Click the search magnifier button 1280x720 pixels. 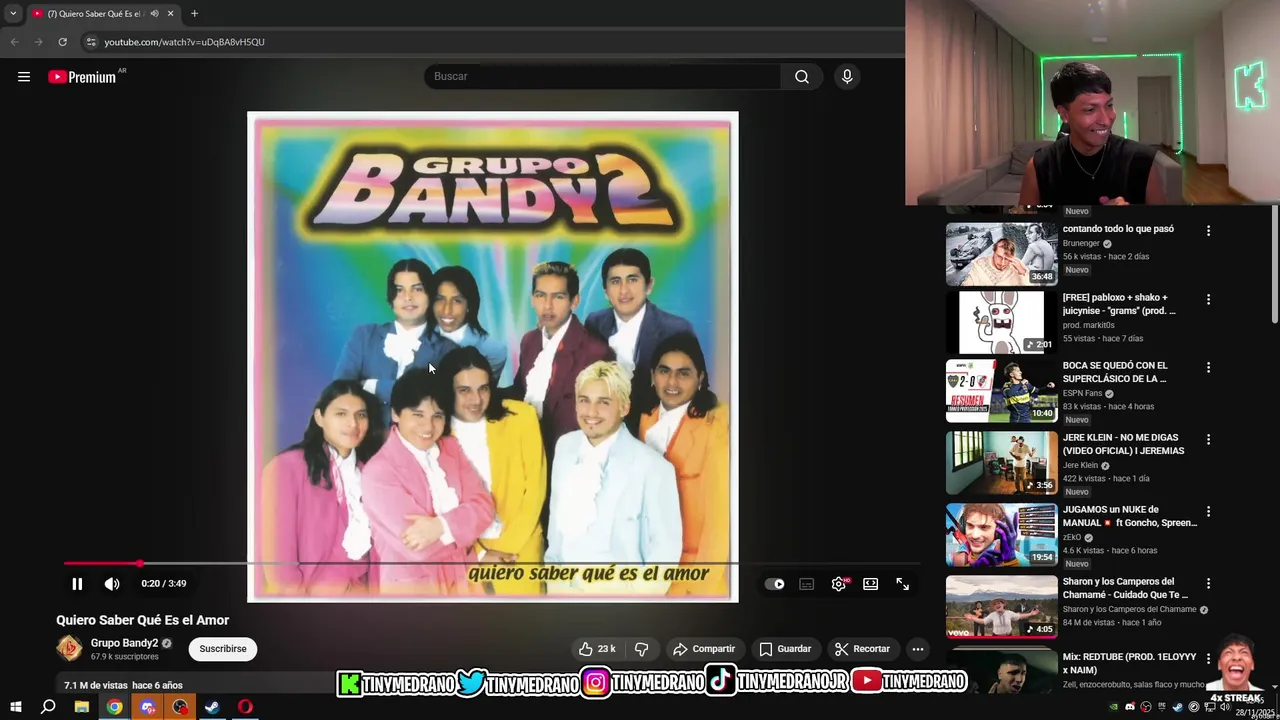click(x=802, y=77)
